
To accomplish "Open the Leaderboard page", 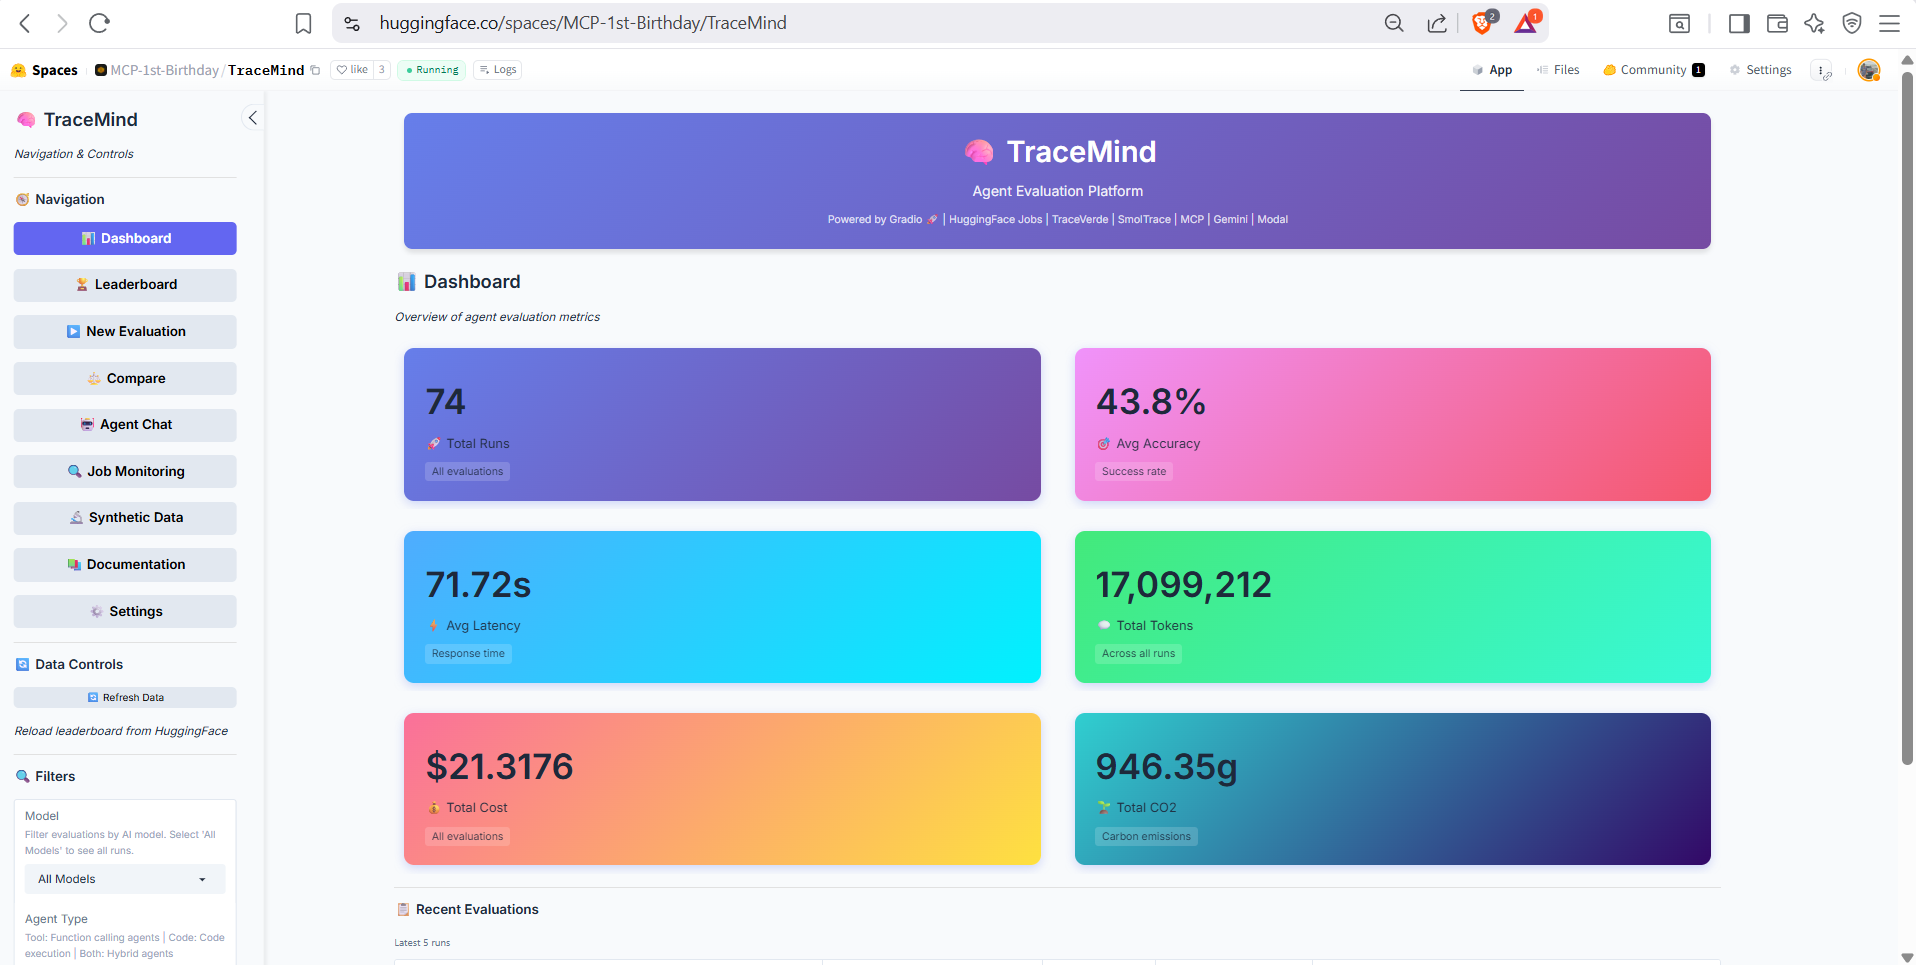I will click(125, 285).
